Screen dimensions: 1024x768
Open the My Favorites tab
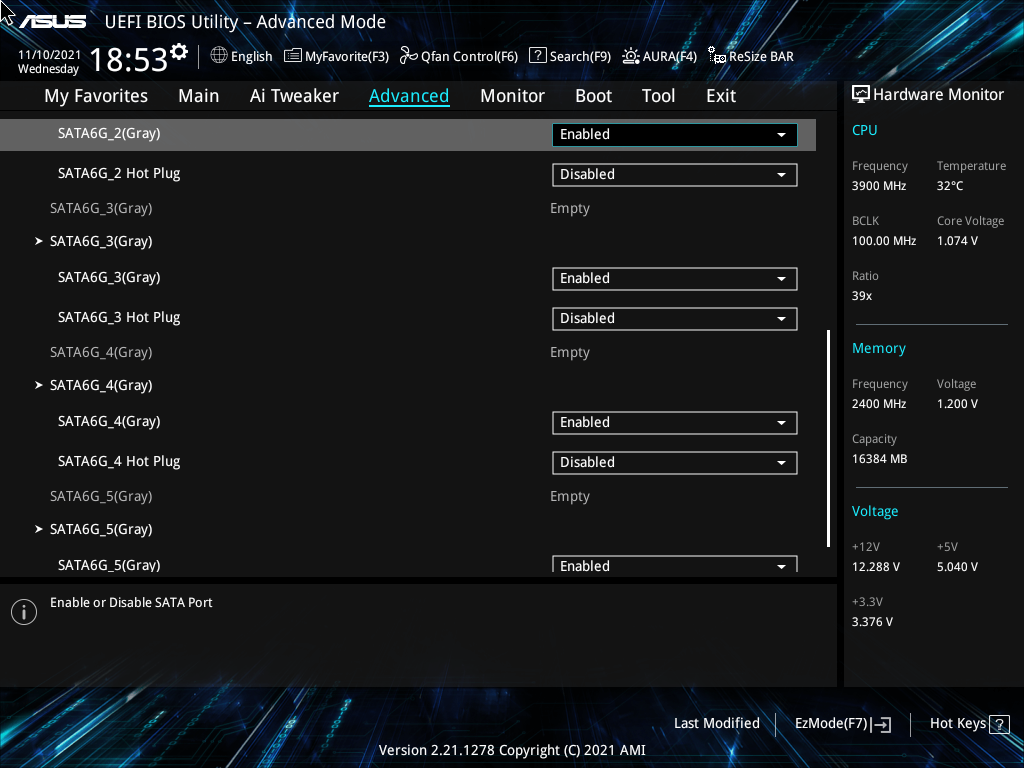(96, 96)
